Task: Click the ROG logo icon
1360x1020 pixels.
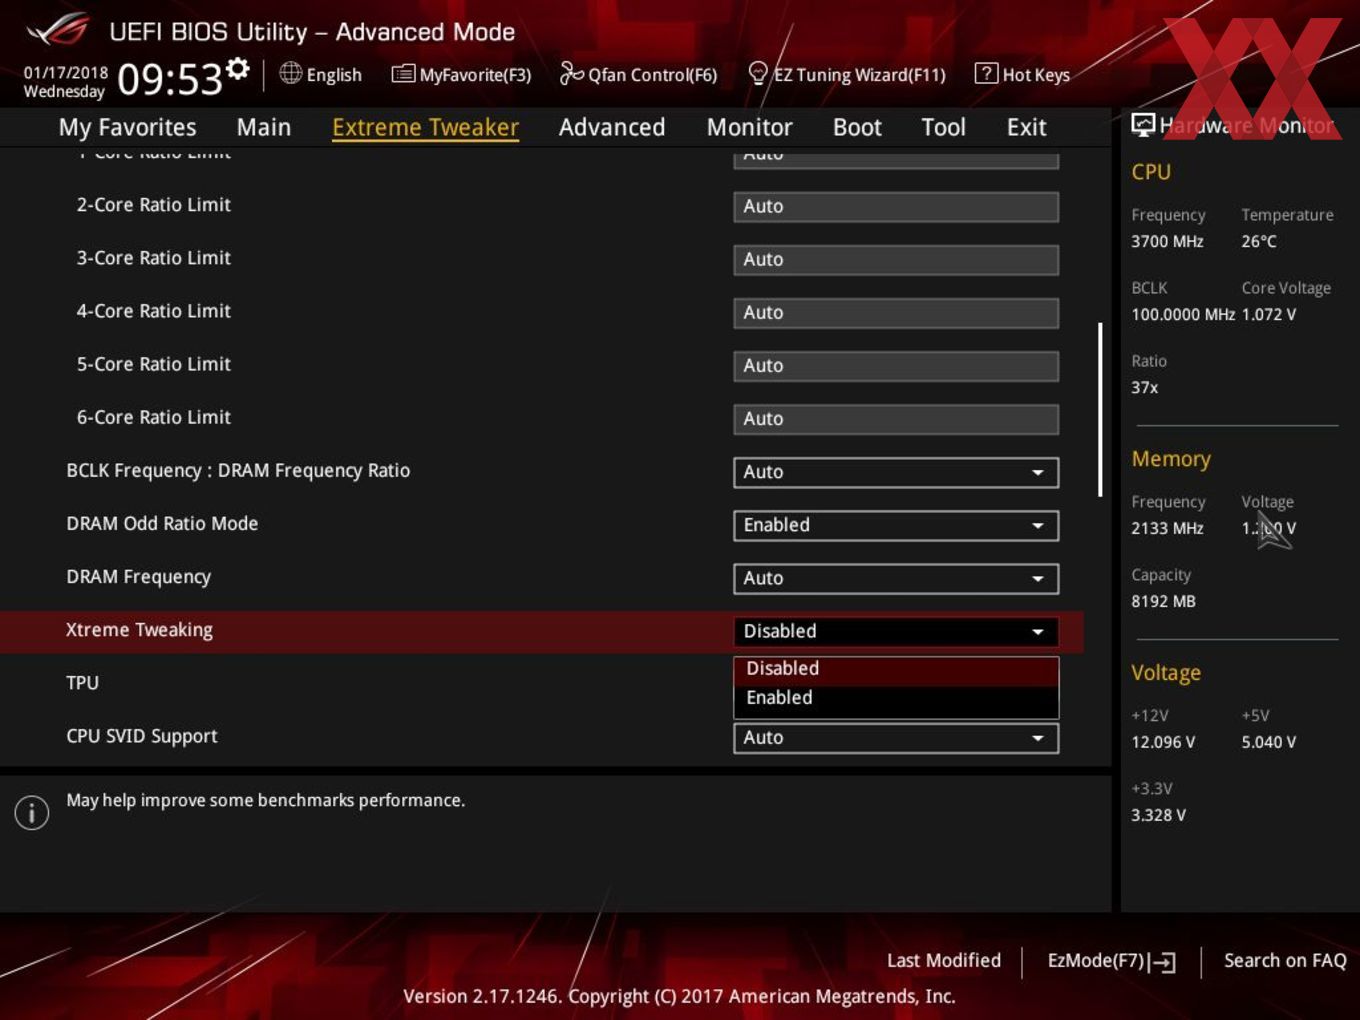Action: [58, 30]
